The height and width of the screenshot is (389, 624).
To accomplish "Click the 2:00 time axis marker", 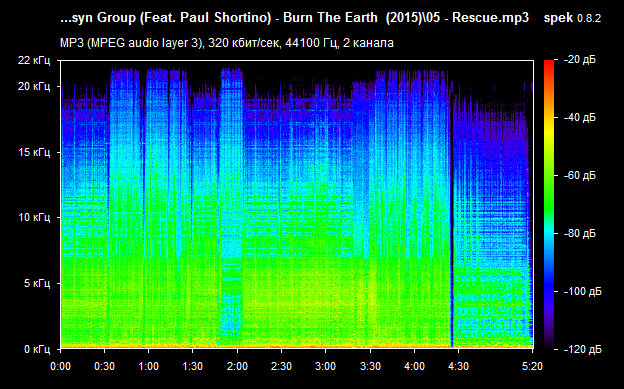I will (237, 366).
